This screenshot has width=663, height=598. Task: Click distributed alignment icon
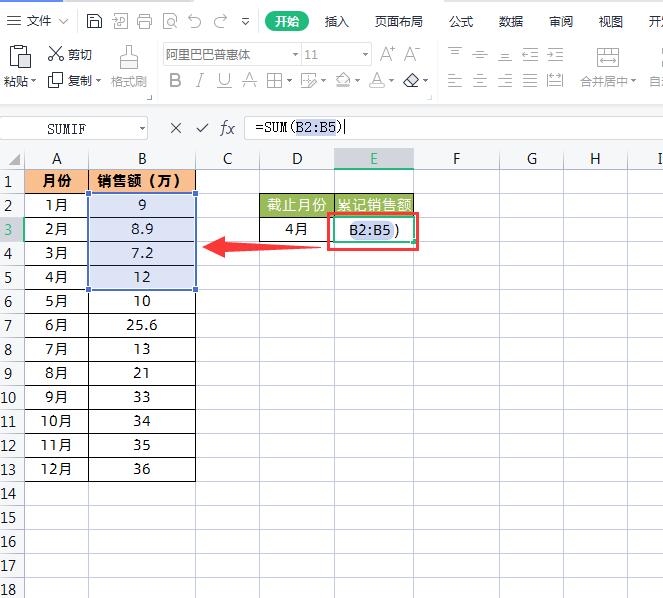click(555, 80)
